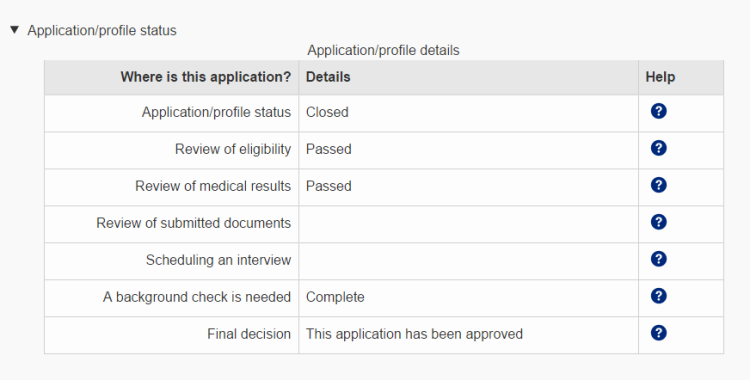The height and width of the screenshot is (380, 750).
Task: Click the Details column header
Action: [328, 77]
